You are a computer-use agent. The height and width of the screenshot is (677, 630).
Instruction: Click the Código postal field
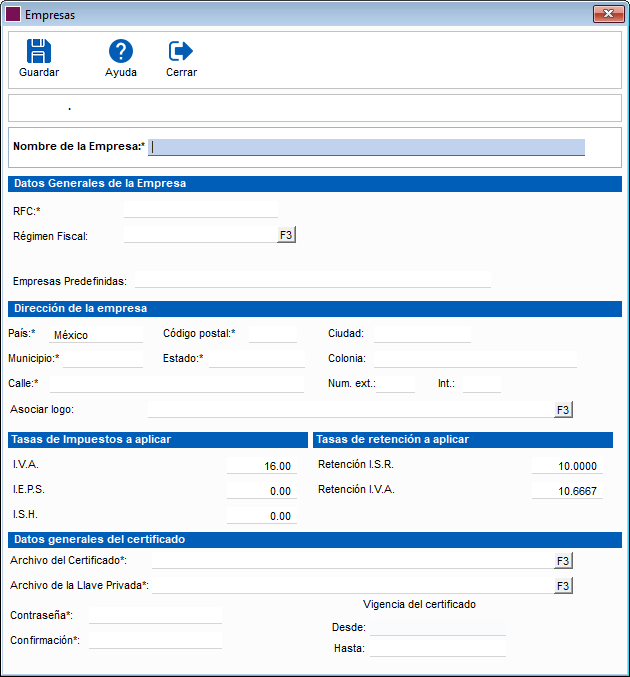(x=272, y=334)
